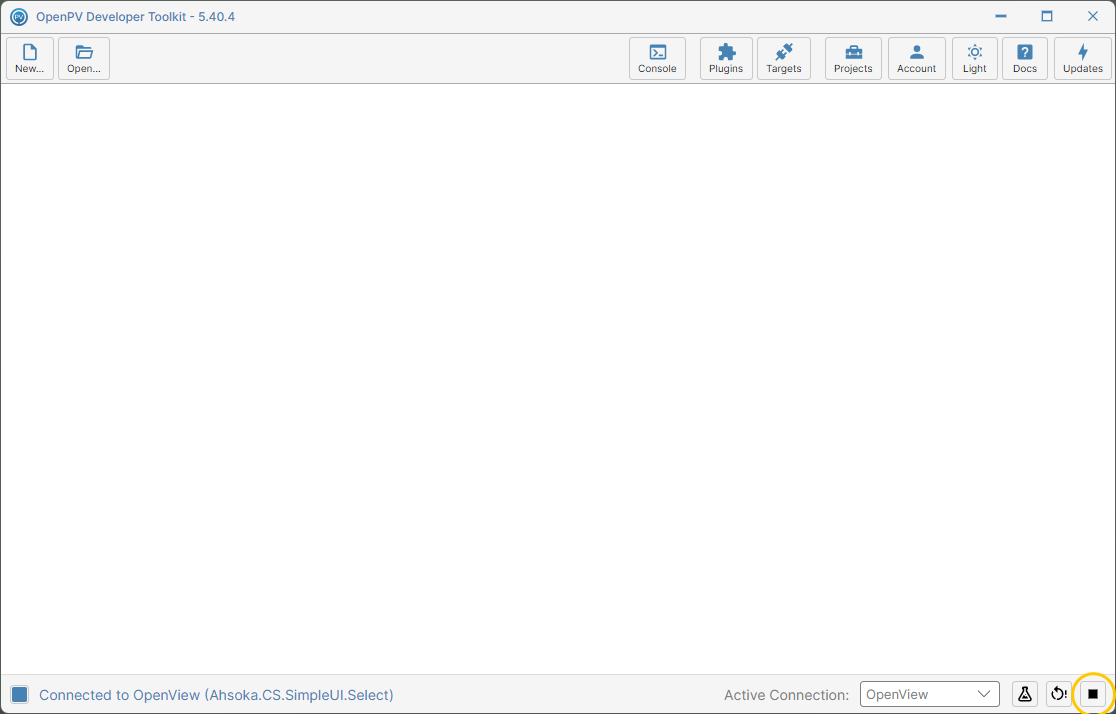Launch the Console panel
Viewport: 1116px width, 714px height.
click(657, 58)
